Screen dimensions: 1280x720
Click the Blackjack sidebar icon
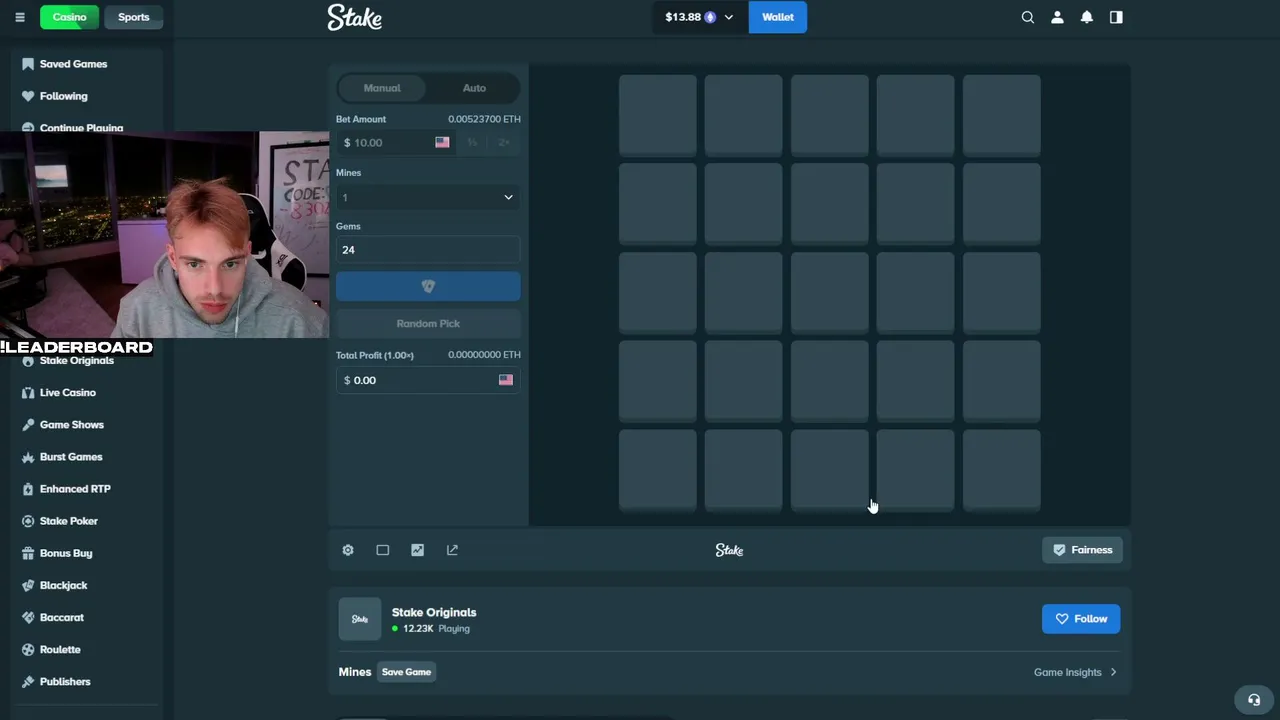click(x=28, y=585)
